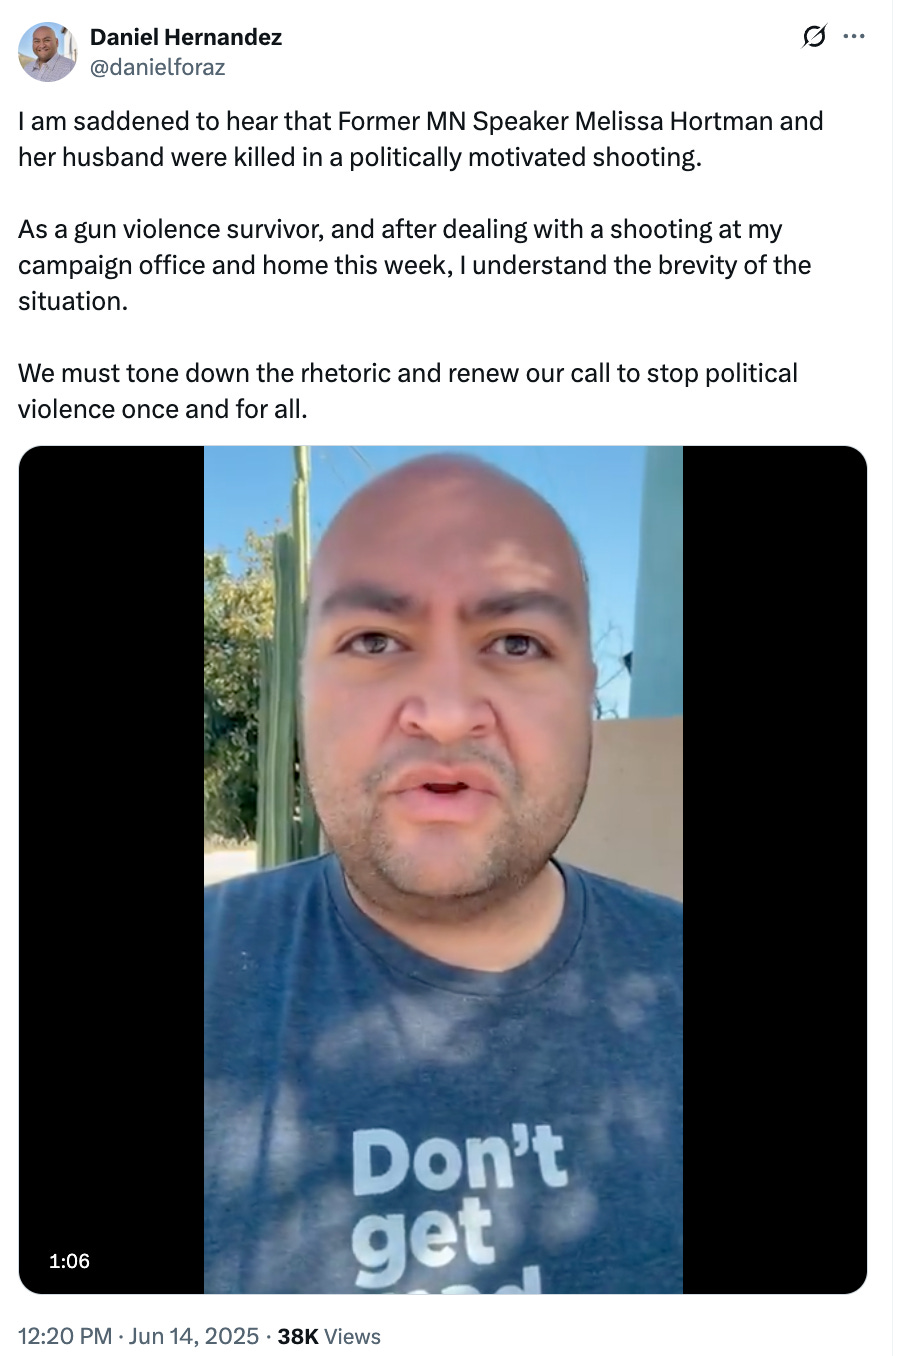
Task: Click the phrase 'violence once and for all'
Action: 160,409
